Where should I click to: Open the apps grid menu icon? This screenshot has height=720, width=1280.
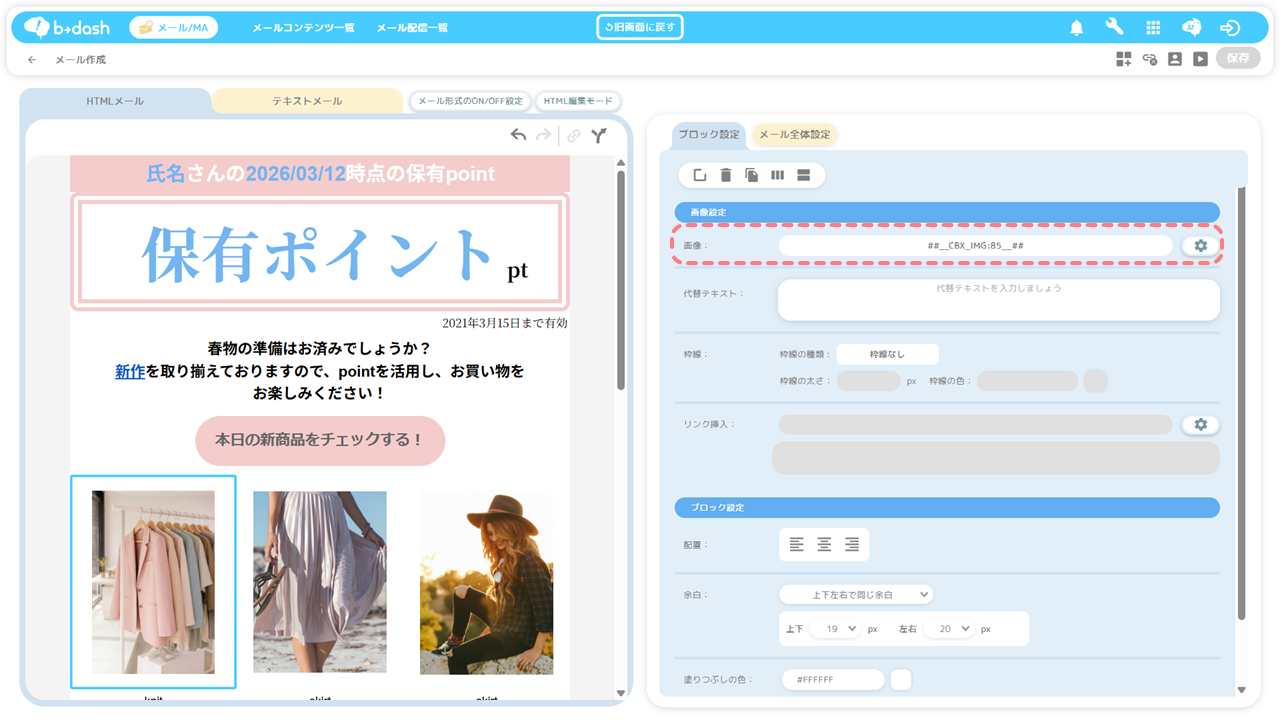[x=1153, y=28]
